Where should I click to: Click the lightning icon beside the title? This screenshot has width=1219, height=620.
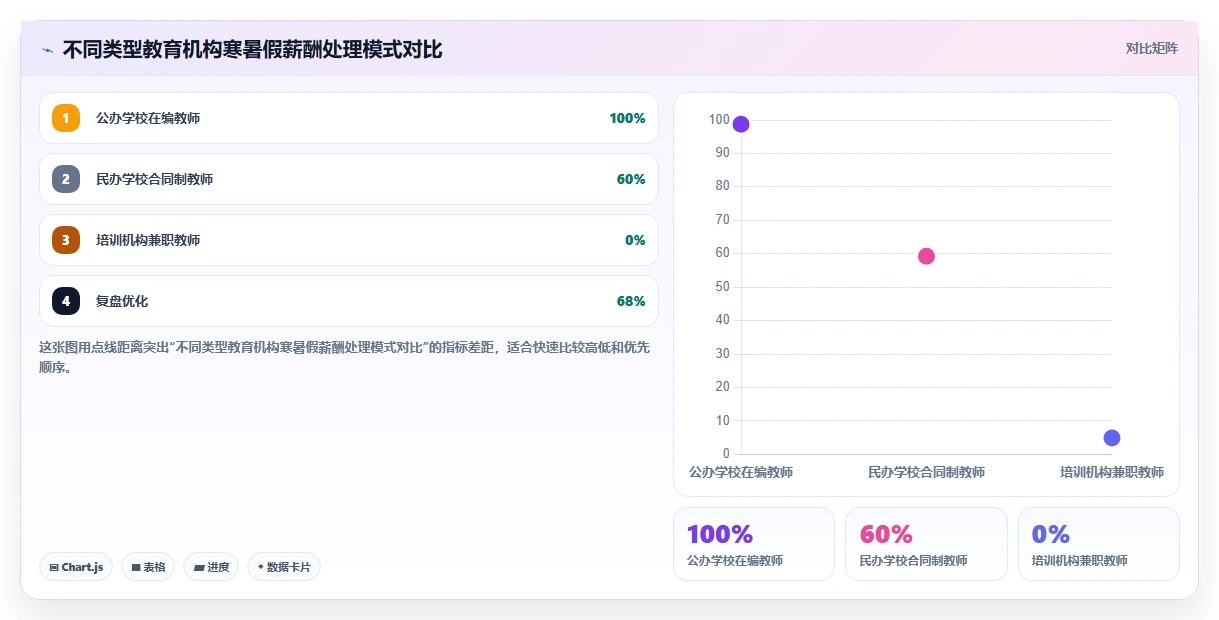pyautogui.click(x=47, y=50)
